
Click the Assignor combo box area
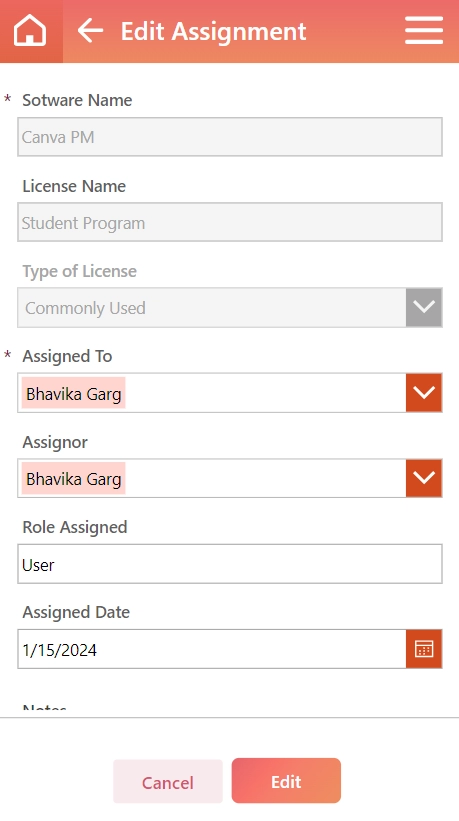tap(212, 478)
